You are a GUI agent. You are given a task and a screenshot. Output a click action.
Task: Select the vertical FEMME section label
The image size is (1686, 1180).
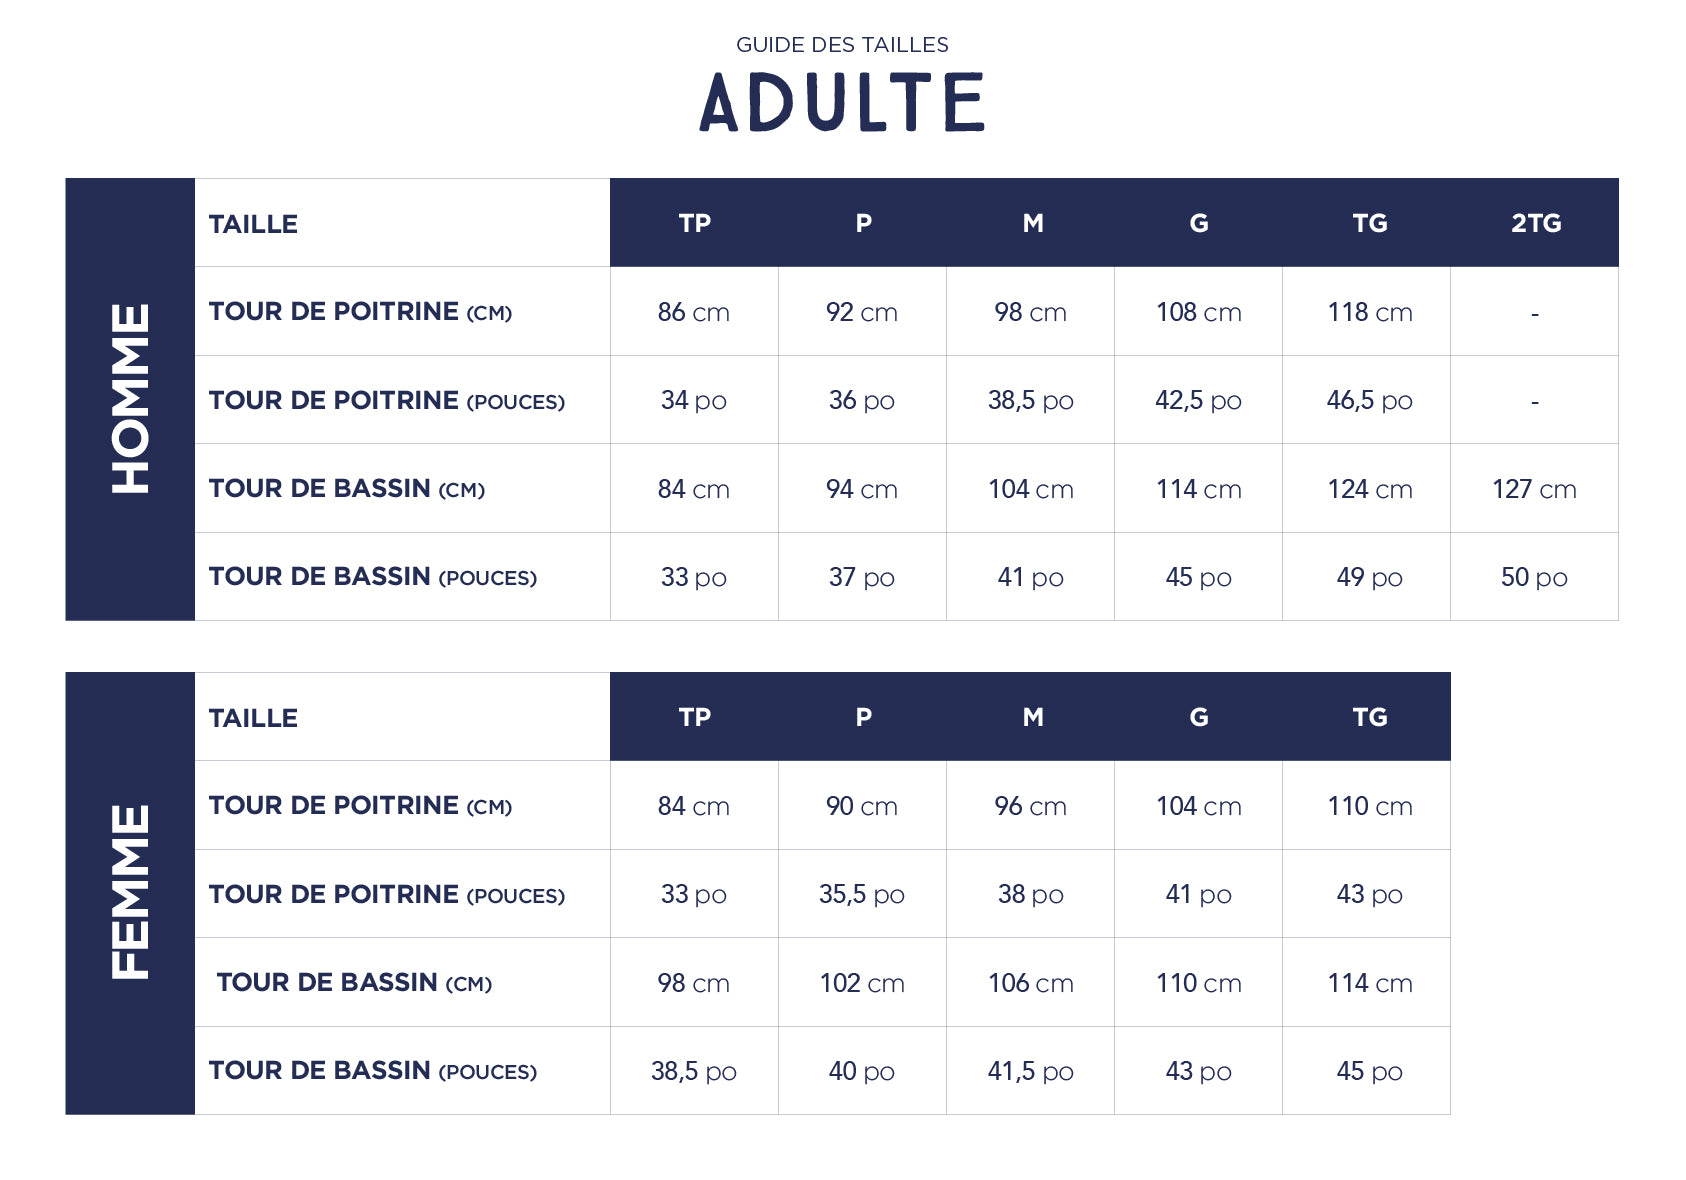(x=130, y=893)
